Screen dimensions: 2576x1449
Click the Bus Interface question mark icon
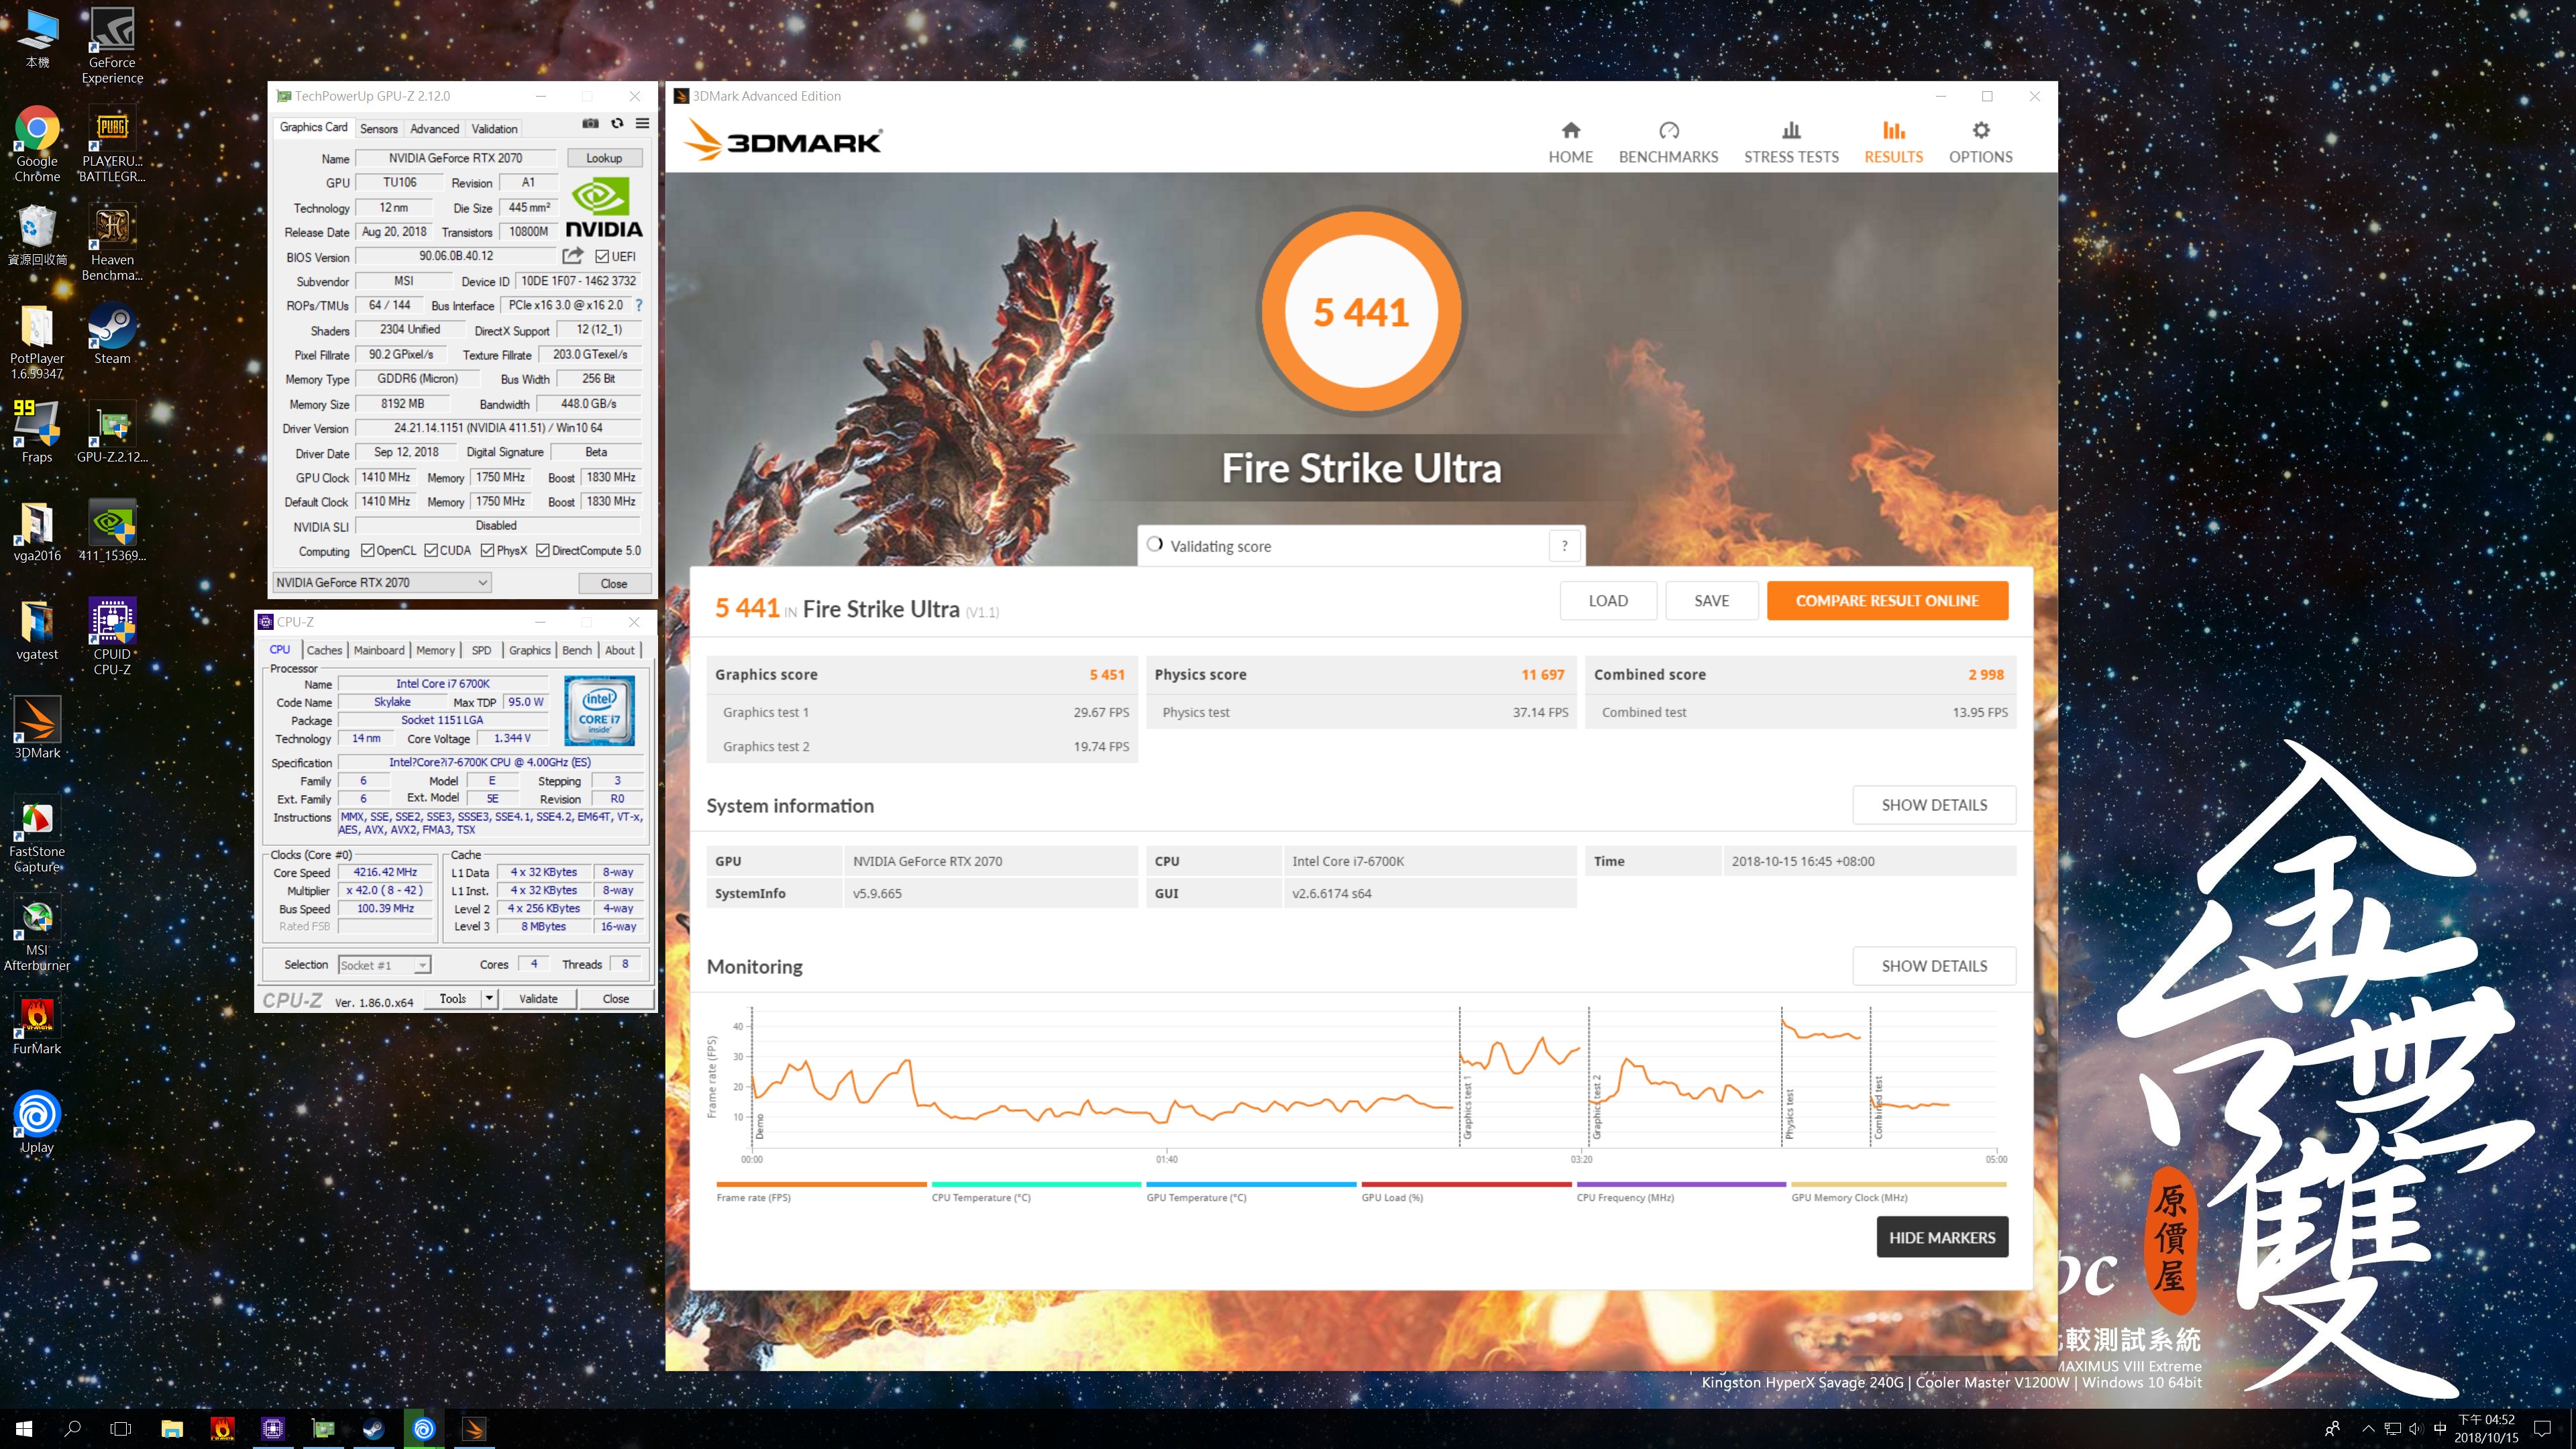tap(638, 305)
